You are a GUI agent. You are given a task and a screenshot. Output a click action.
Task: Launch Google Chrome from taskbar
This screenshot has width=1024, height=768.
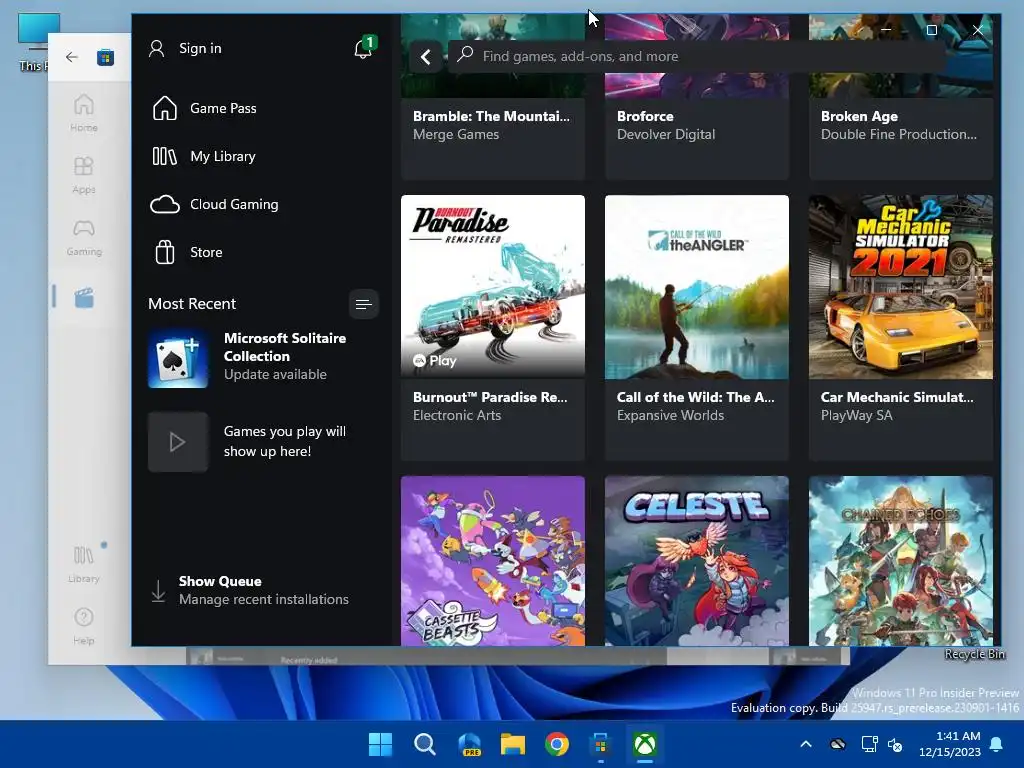pos(557,744)
